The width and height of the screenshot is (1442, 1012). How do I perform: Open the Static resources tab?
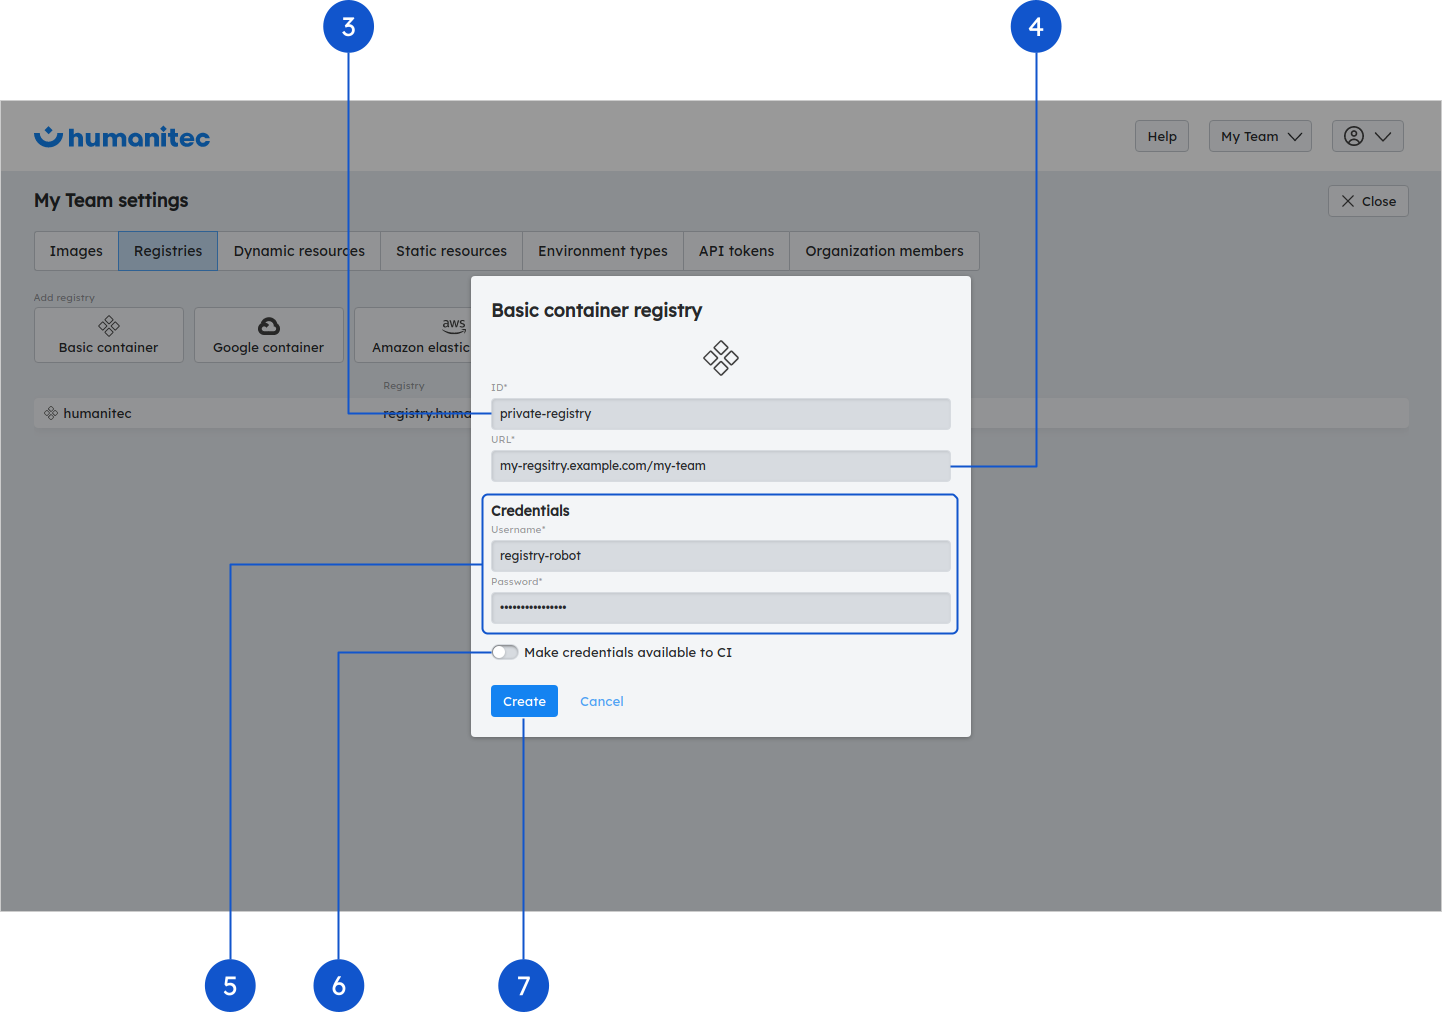451,251
